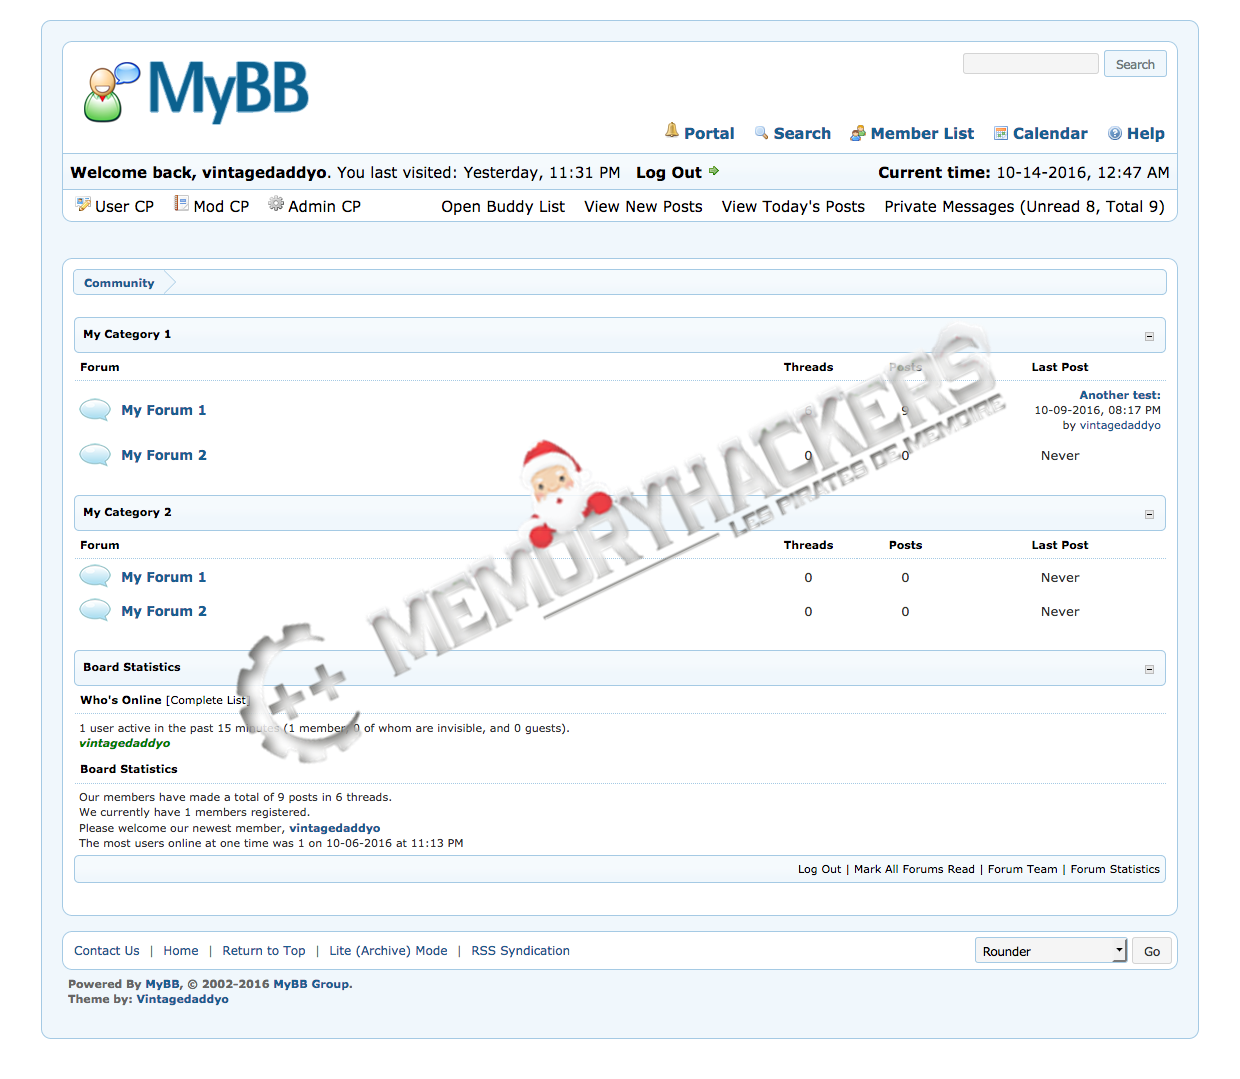Open My Forum 2 in My Category 2
This screenshot has height=1079, width=1240.
coord(164,611)
